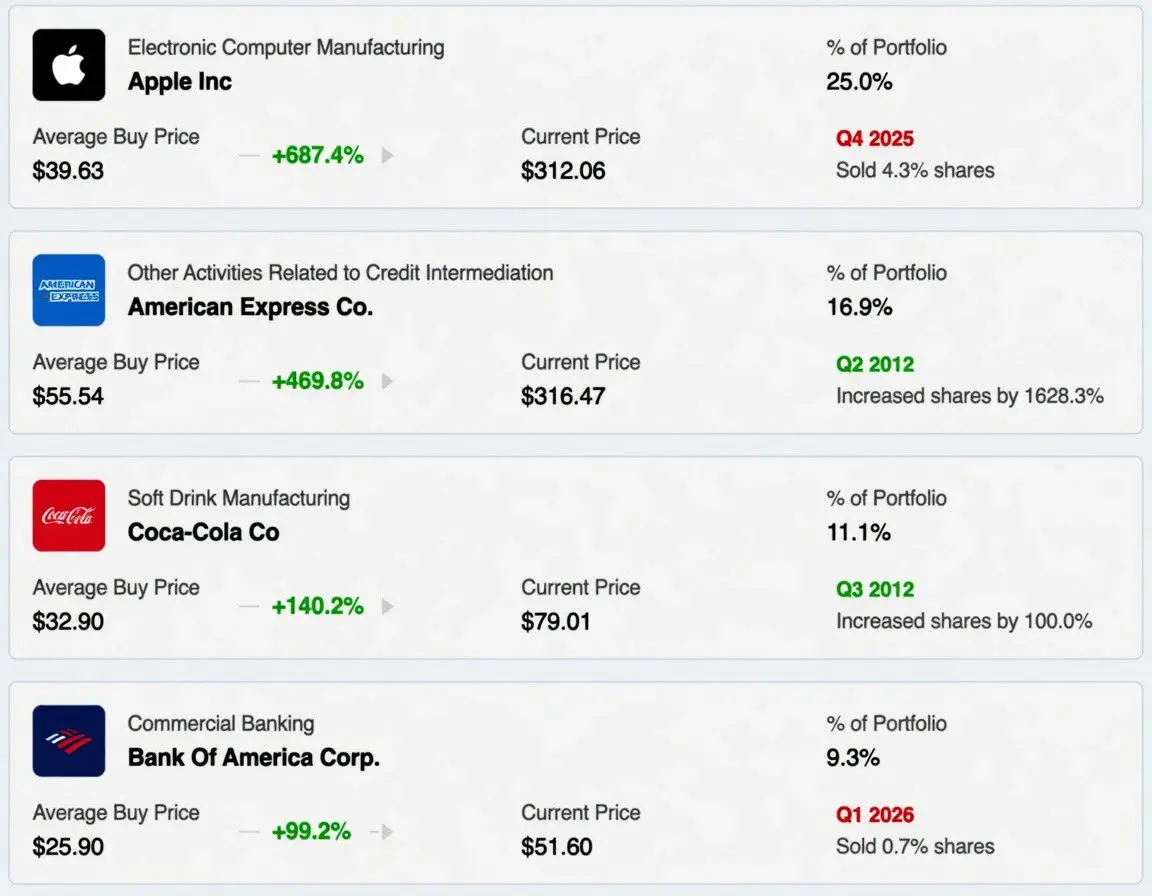Click the arrow next to +99.2%
Image resolution: width=1152 pixels, height=896 pixels.
click(x=387, y=832)
